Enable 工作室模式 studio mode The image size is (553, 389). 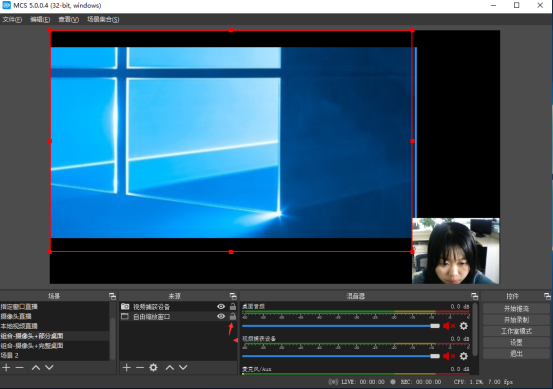(x=516, y=331)
